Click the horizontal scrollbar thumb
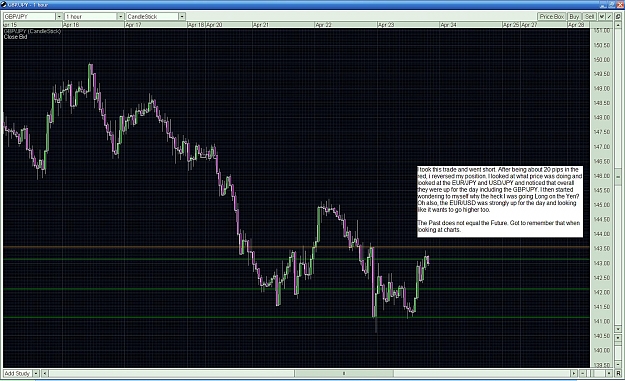Viewport: 625px width, 381px height. tap(344, 373)
